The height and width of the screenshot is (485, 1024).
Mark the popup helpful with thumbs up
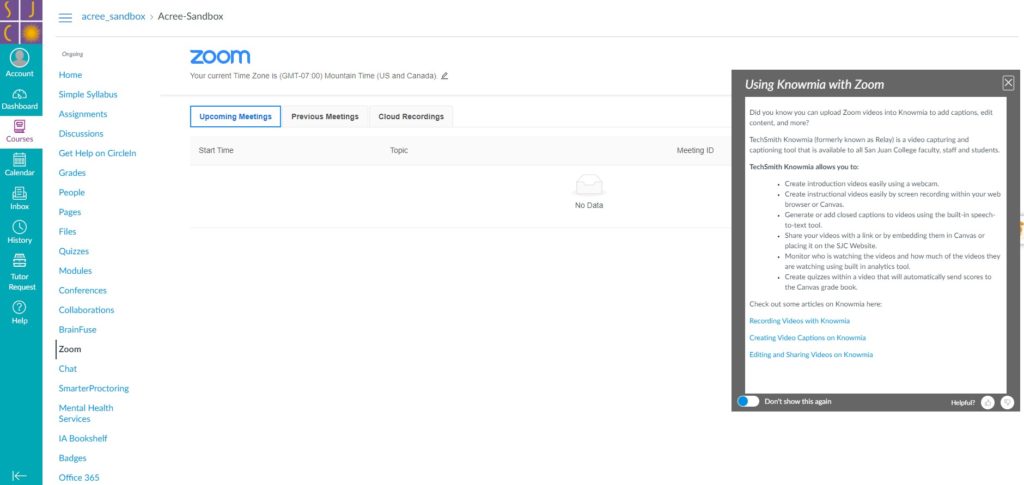click(x=987, y=402)
